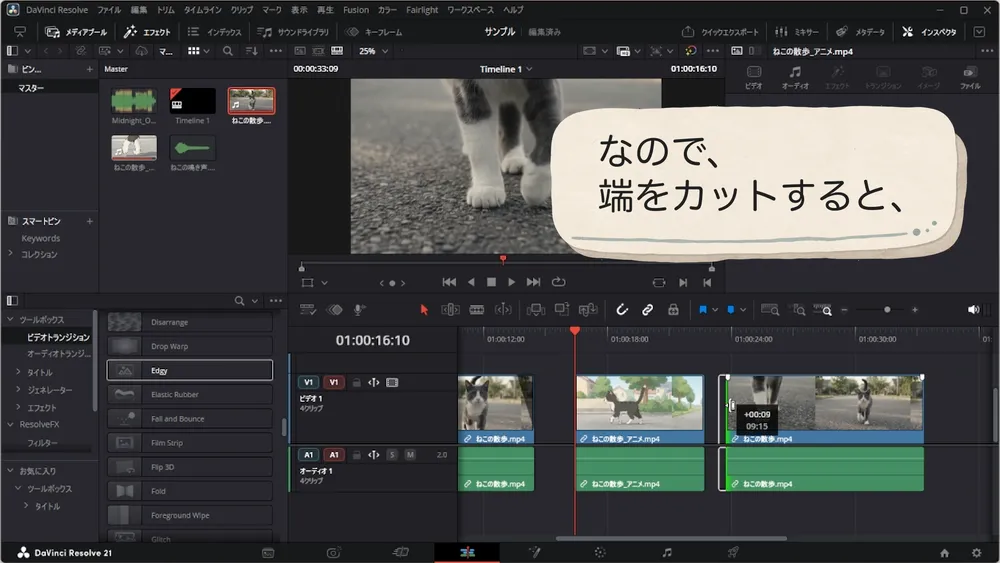Jump to first frame in viewer

click(x=449, y=282)
